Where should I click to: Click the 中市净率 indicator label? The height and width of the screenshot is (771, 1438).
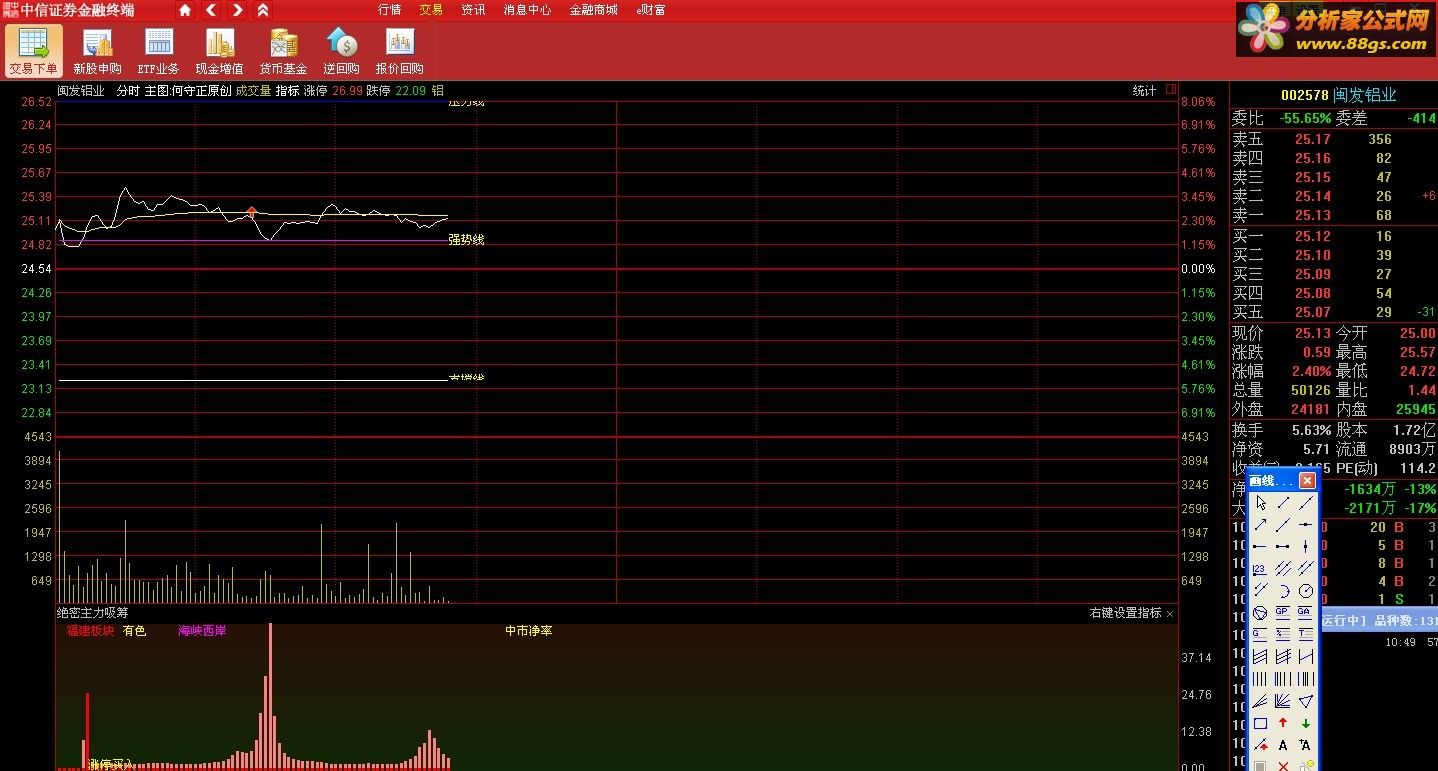tap(528, 631)
